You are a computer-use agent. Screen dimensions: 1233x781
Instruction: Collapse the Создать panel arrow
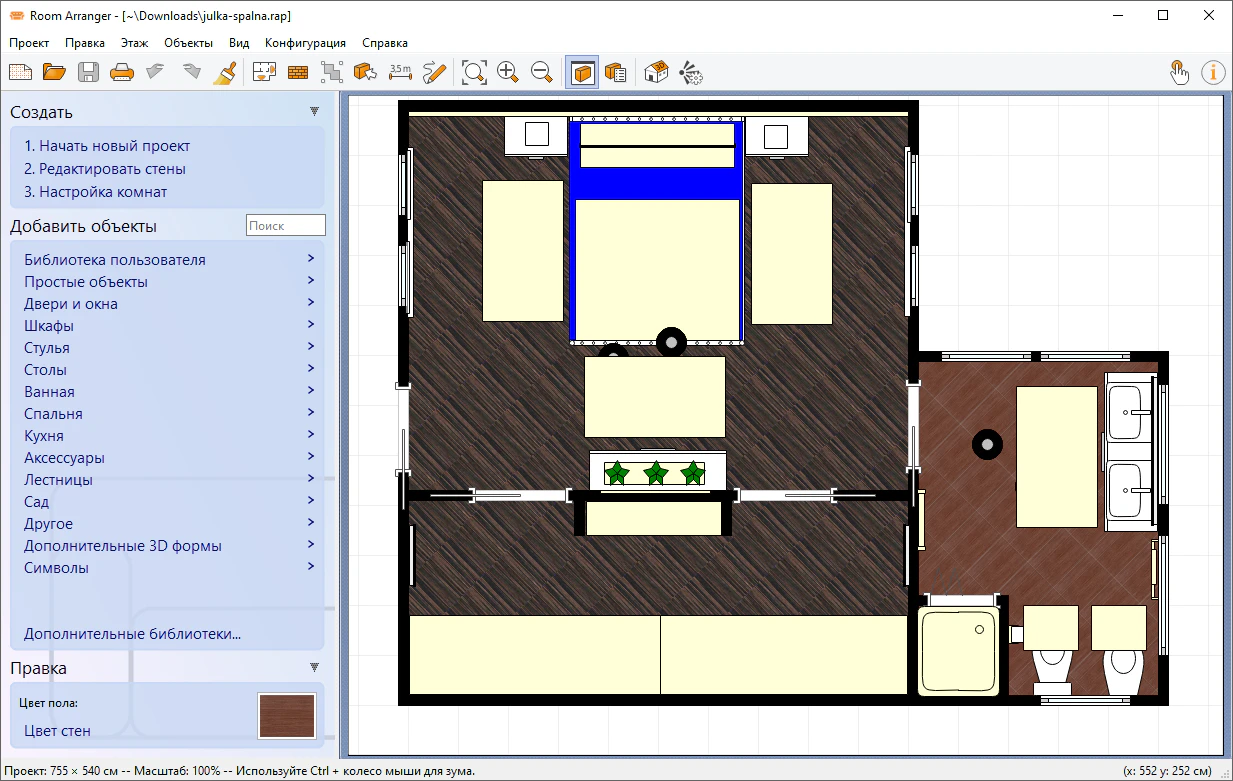(314, 112)
